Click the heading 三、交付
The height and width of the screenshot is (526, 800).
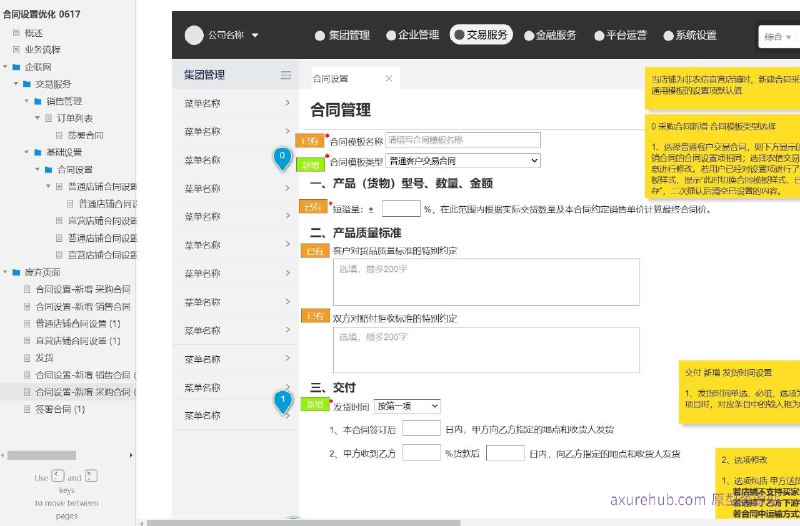coord(333,387)
